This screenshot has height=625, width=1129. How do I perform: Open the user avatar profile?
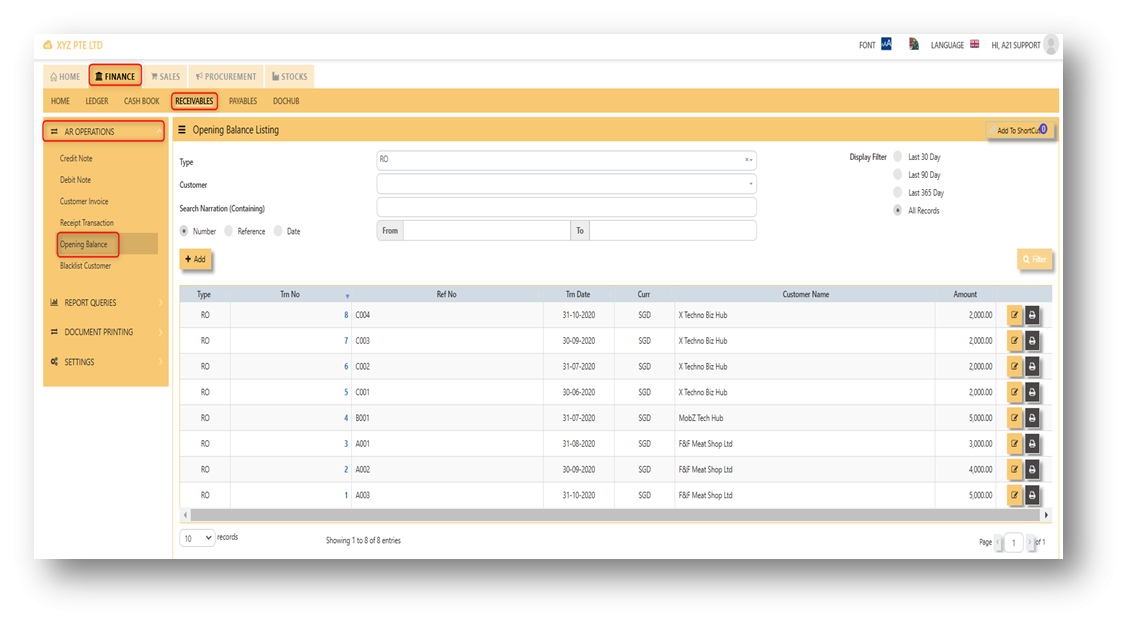click(x=1051, y=44)
